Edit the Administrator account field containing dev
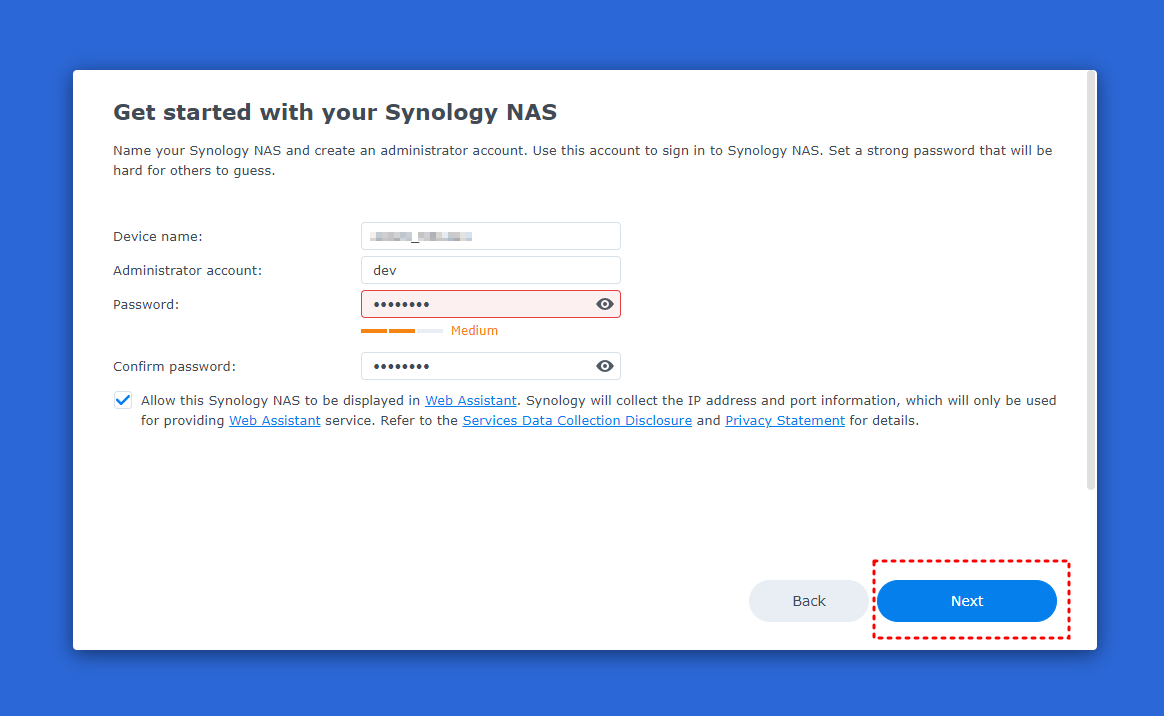Image resolution: width=1164 pixels, height=716 pixels. coord(491,270)
